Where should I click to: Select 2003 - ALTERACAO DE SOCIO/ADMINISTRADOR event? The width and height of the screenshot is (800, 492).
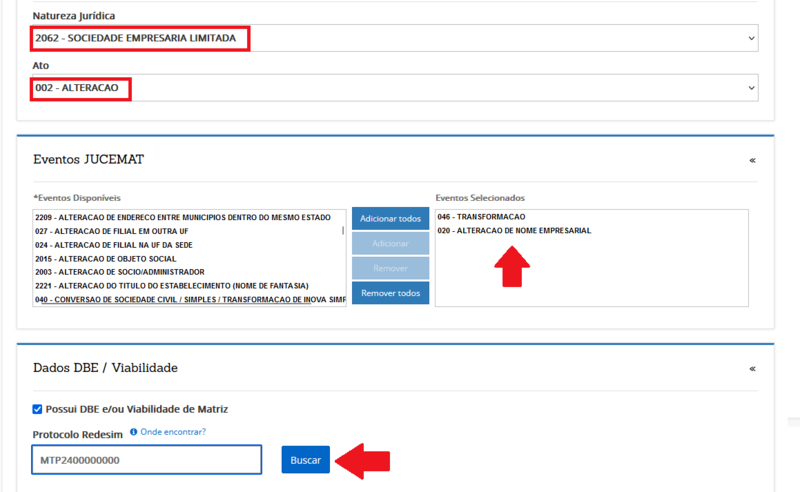(x=119, y=272)
